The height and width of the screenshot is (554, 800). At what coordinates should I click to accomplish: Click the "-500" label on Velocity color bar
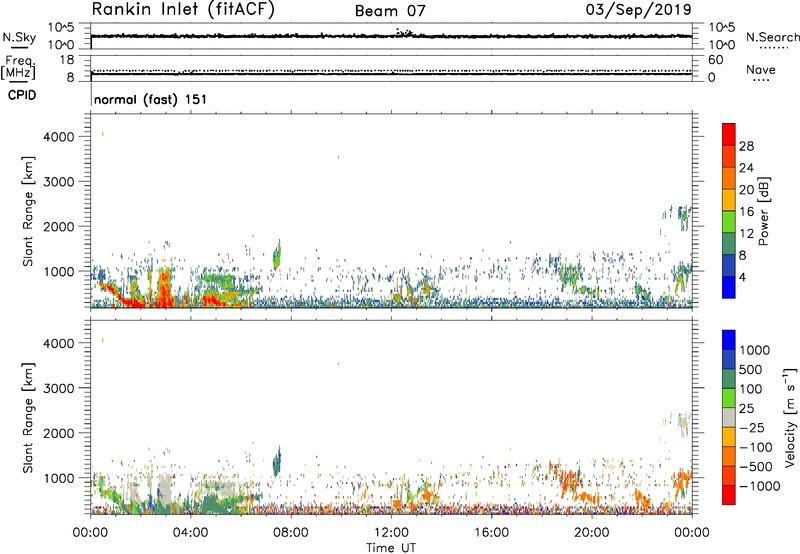[x=758, y=466]
